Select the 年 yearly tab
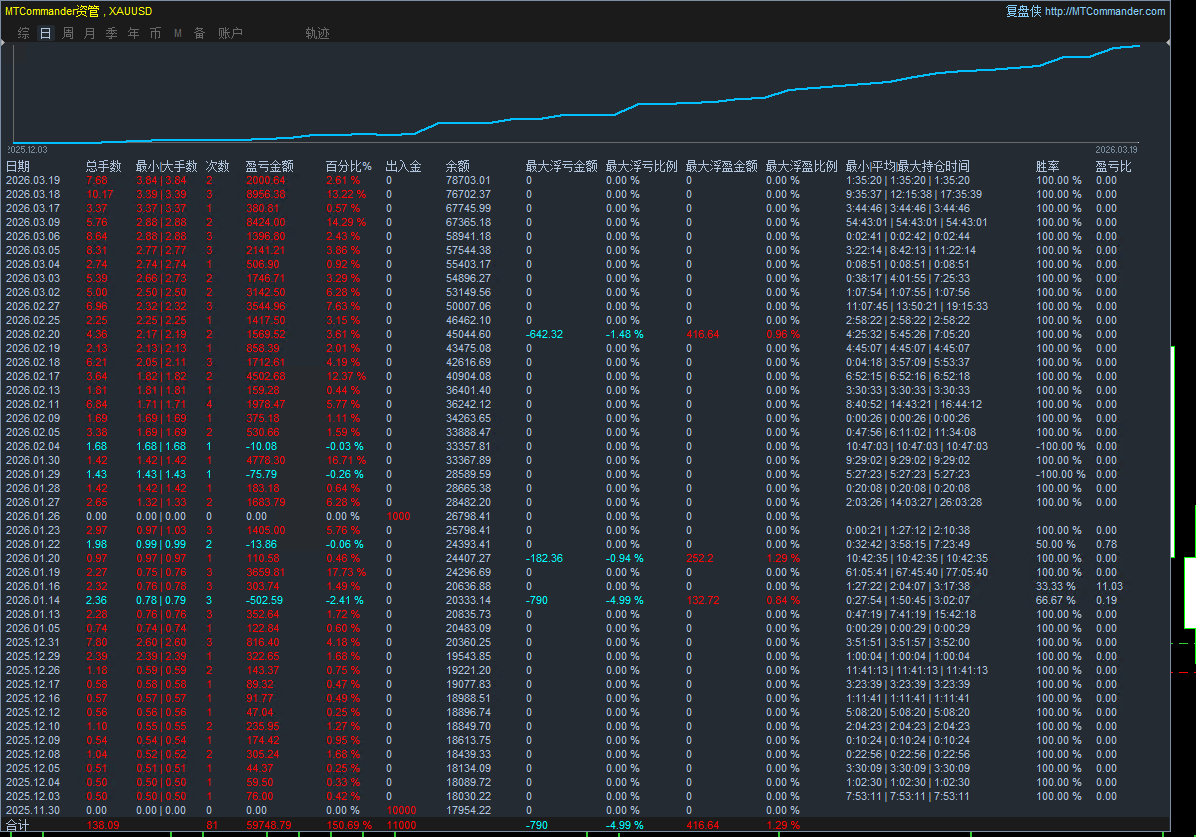Image resolution: width=1196 pixels, height=837 pixels. point(134,33)
